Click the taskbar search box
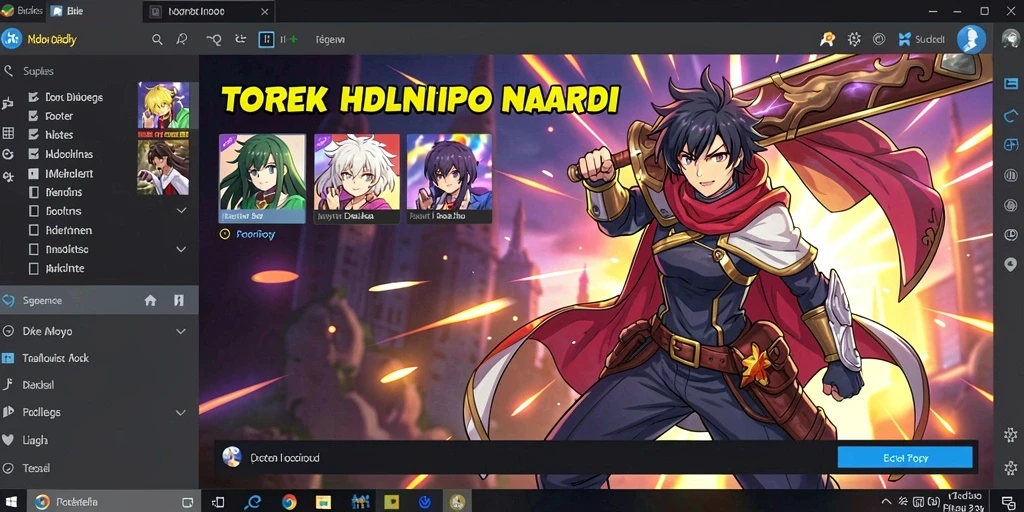This screenshot has width=1024, height=512. tap(114, 502)
